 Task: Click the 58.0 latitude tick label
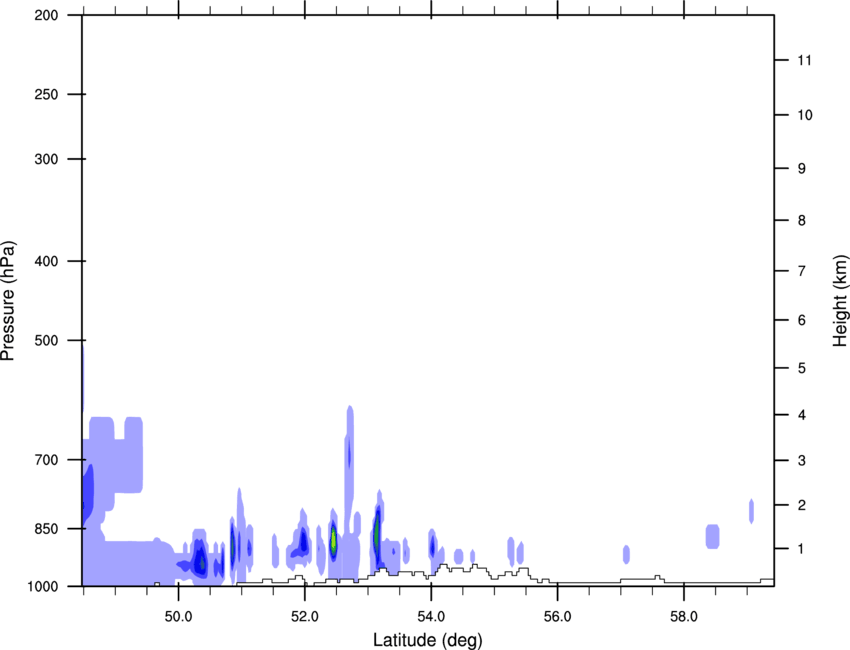pyautogui.click(x=684, y=617)
